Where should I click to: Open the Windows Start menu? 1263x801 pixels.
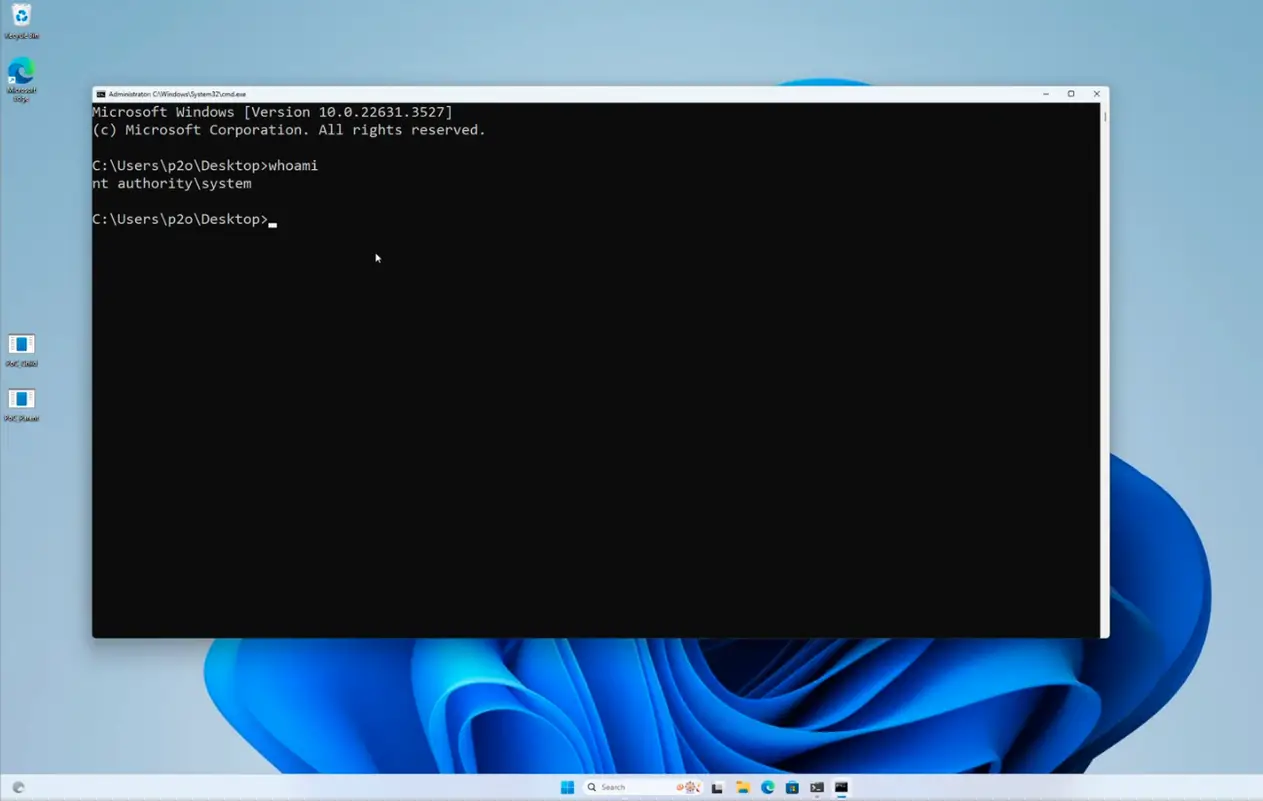(567, 787)
